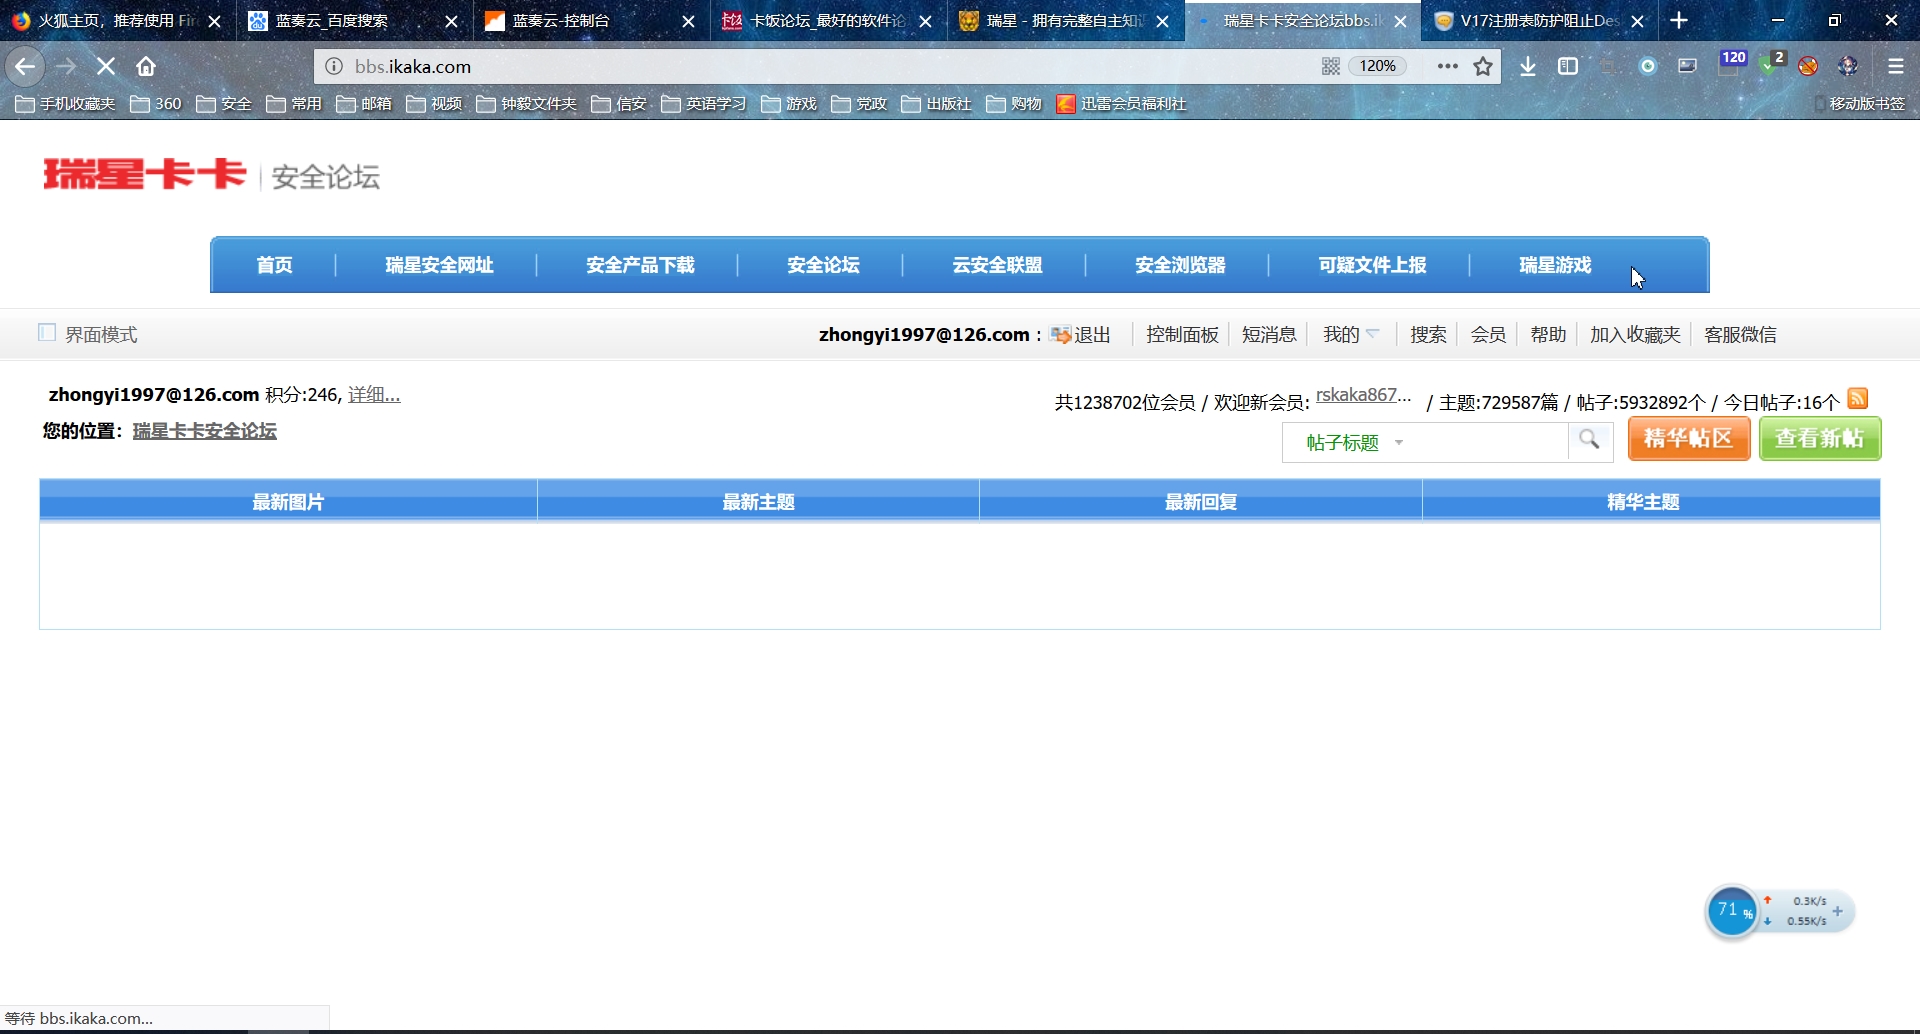Screen dimensions: 1920x1034
Task: Open new member rskaka867... profile link
Action: 1363,395
